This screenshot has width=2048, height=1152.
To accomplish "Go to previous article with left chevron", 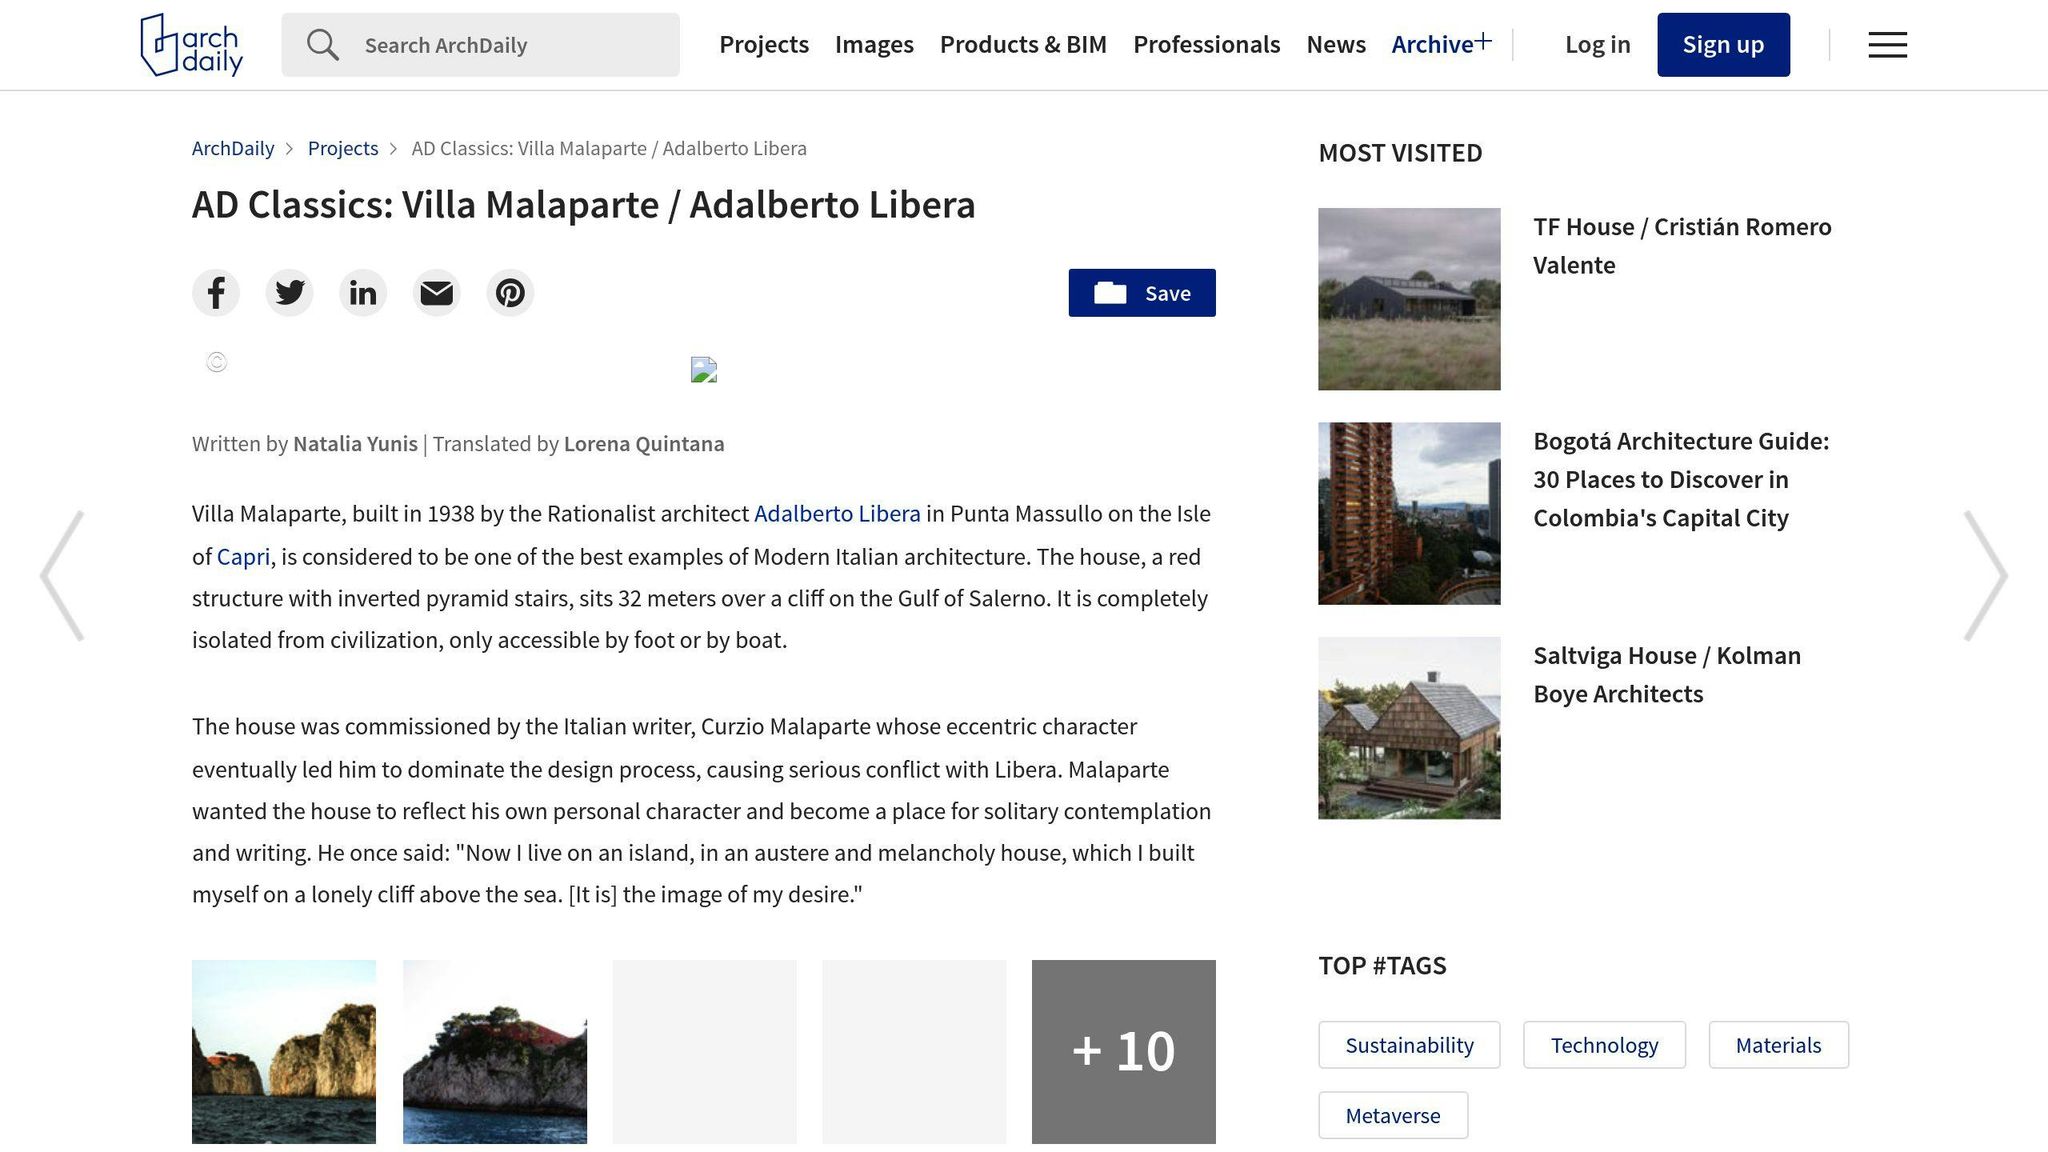I will tap(62, 575).
